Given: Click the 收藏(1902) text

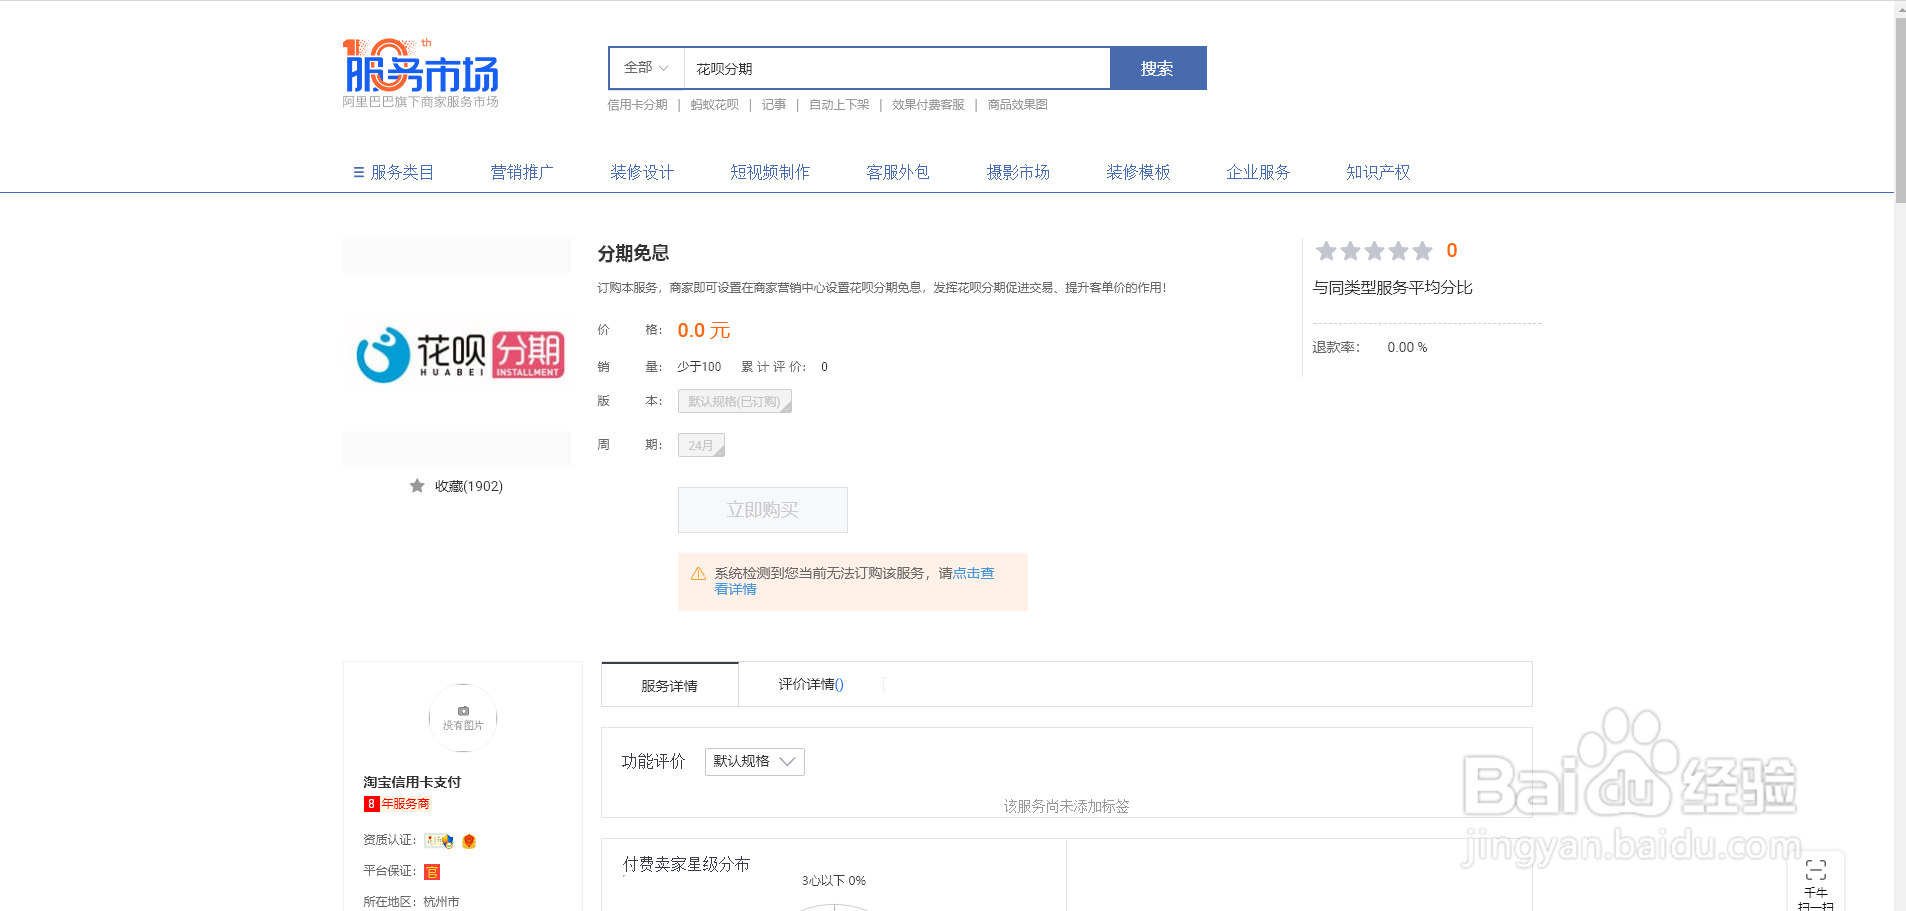Looking at the screenshot, I should (469, 486).
